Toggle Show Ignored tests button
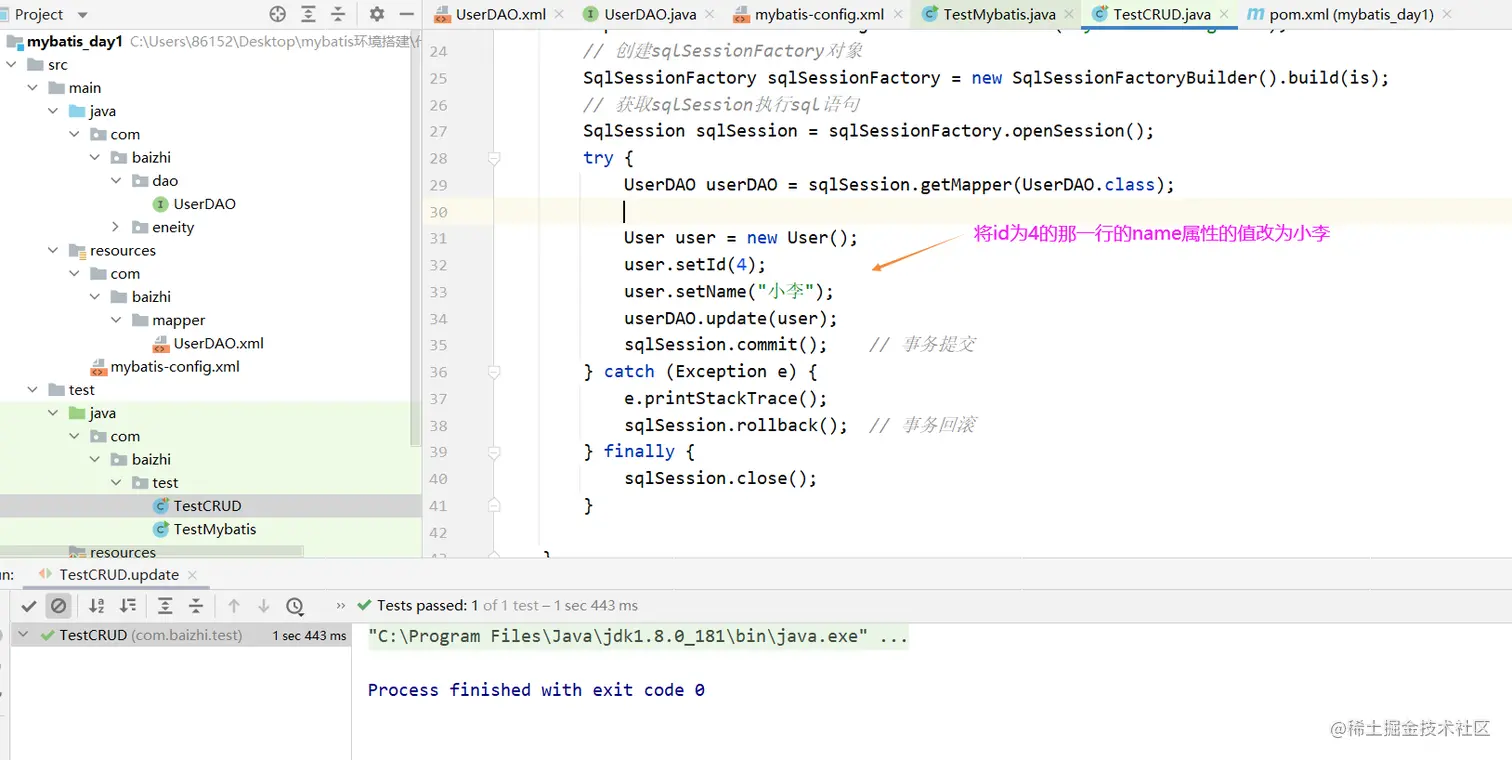Screen dimensions: 1512x760 click(59, 605)
